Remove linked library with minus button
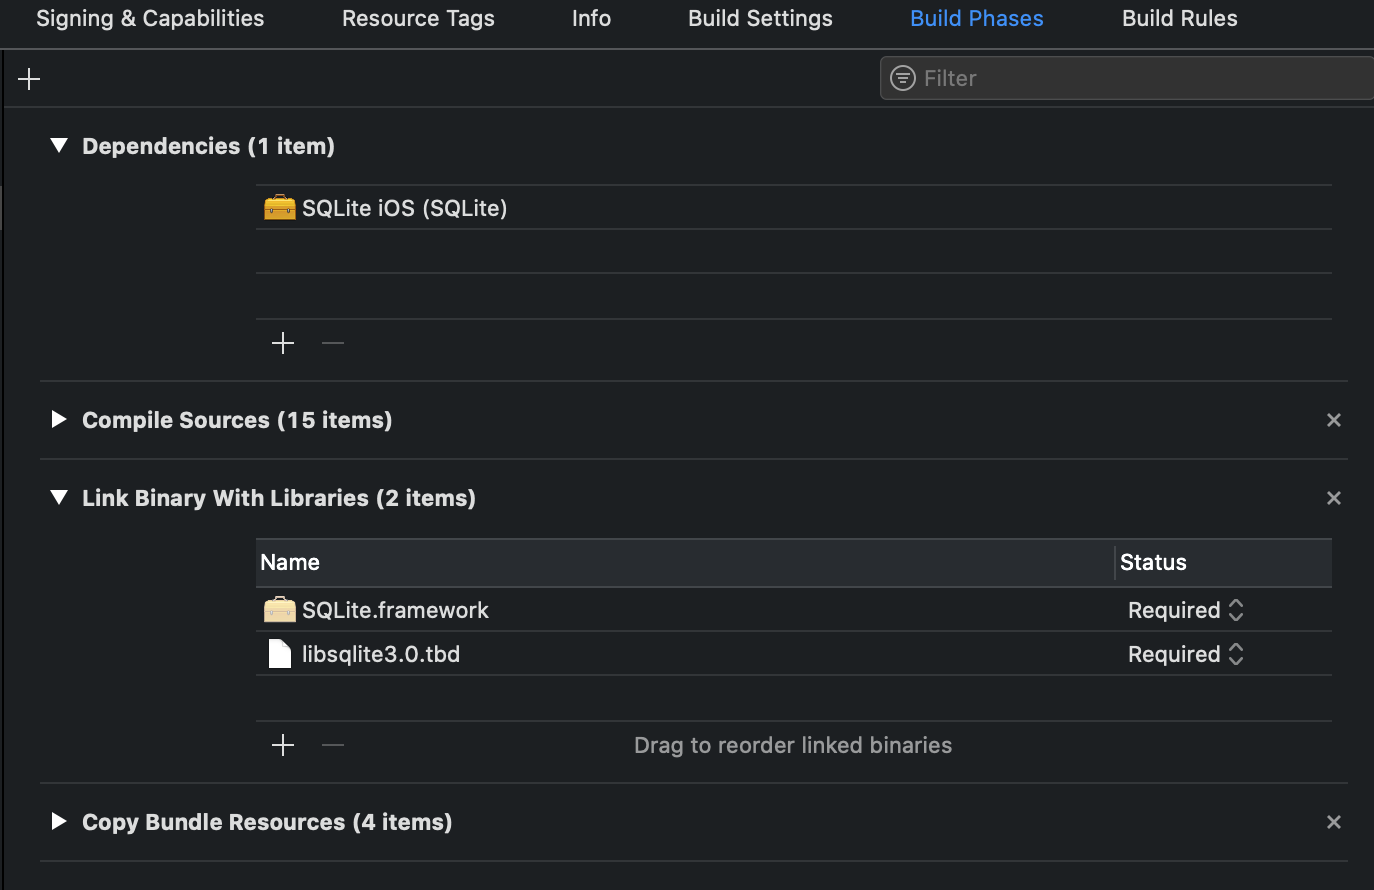This screenshot has width=1374, height=890. tap(333, 745)
